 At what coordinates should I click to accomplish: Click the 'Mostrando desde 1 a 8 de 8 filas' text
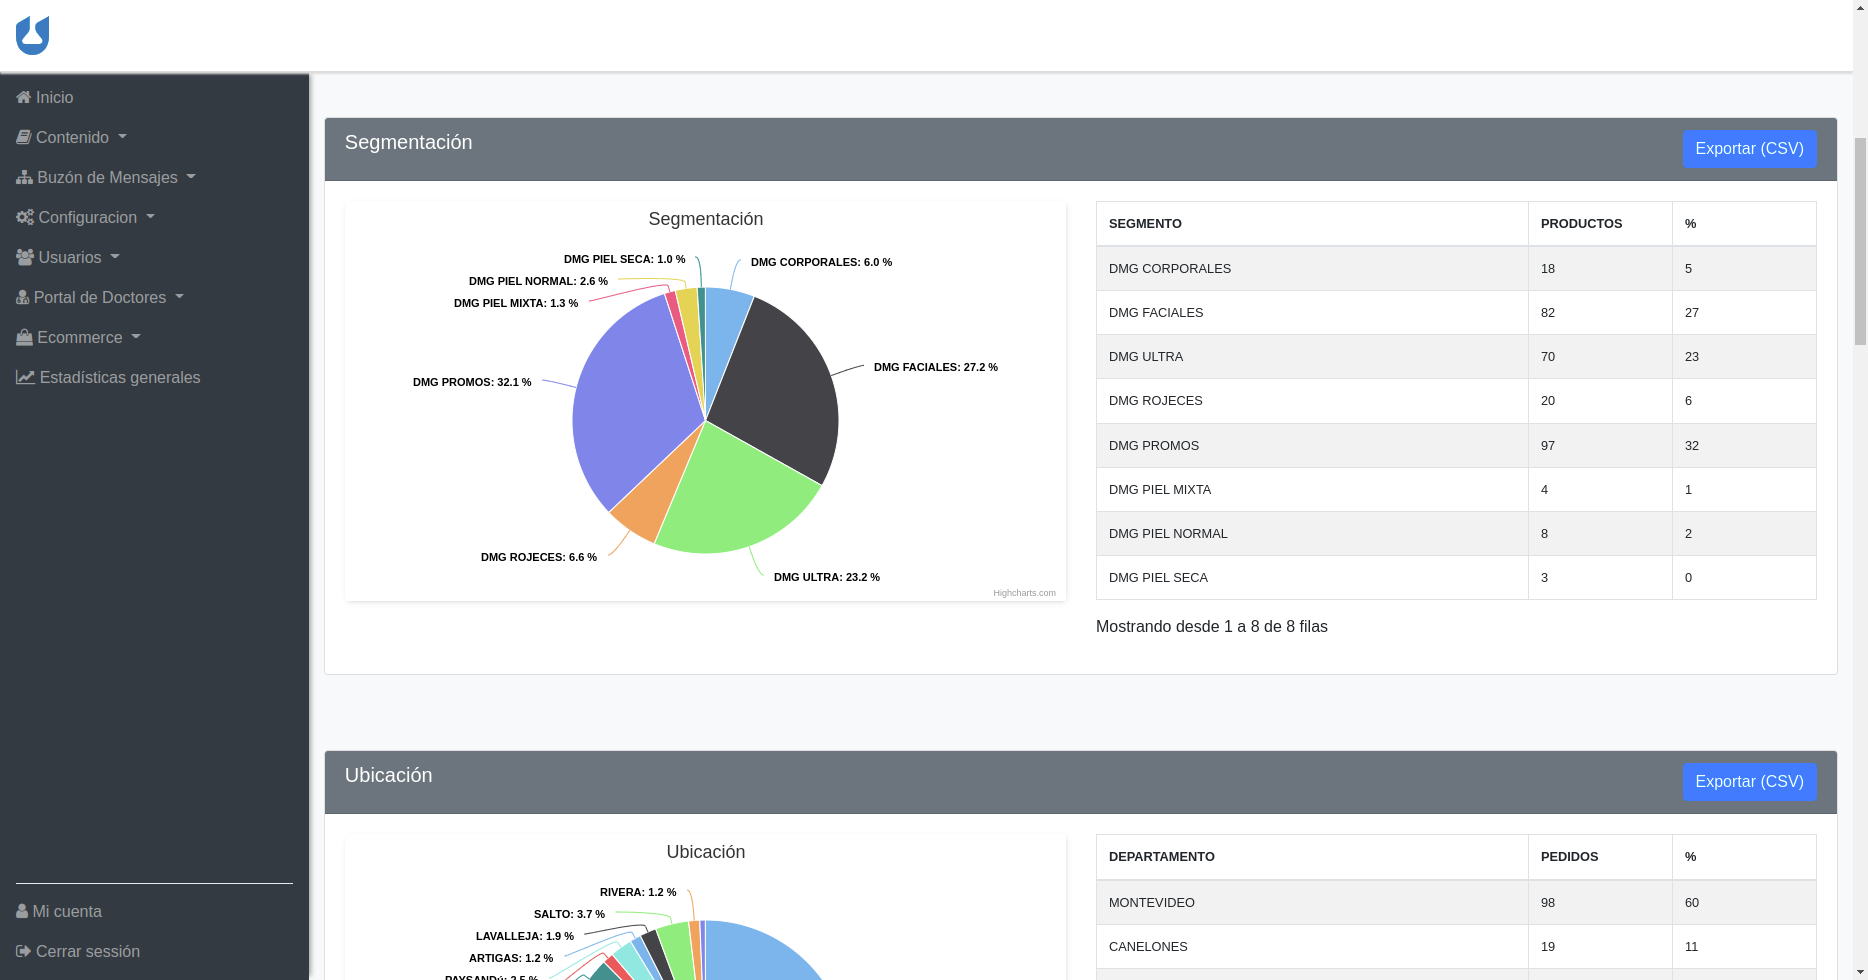click(1212, 626)
